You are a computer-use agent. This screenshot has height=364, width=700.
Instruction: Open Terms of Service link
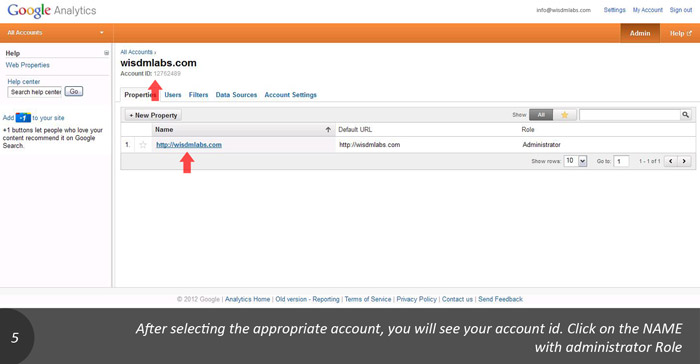[x=368, y=299]
